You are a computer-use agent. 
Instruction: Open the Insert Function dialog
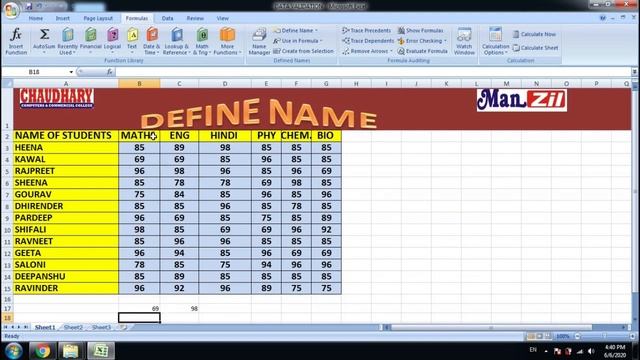pyautogui.click(x=16, y=41)
